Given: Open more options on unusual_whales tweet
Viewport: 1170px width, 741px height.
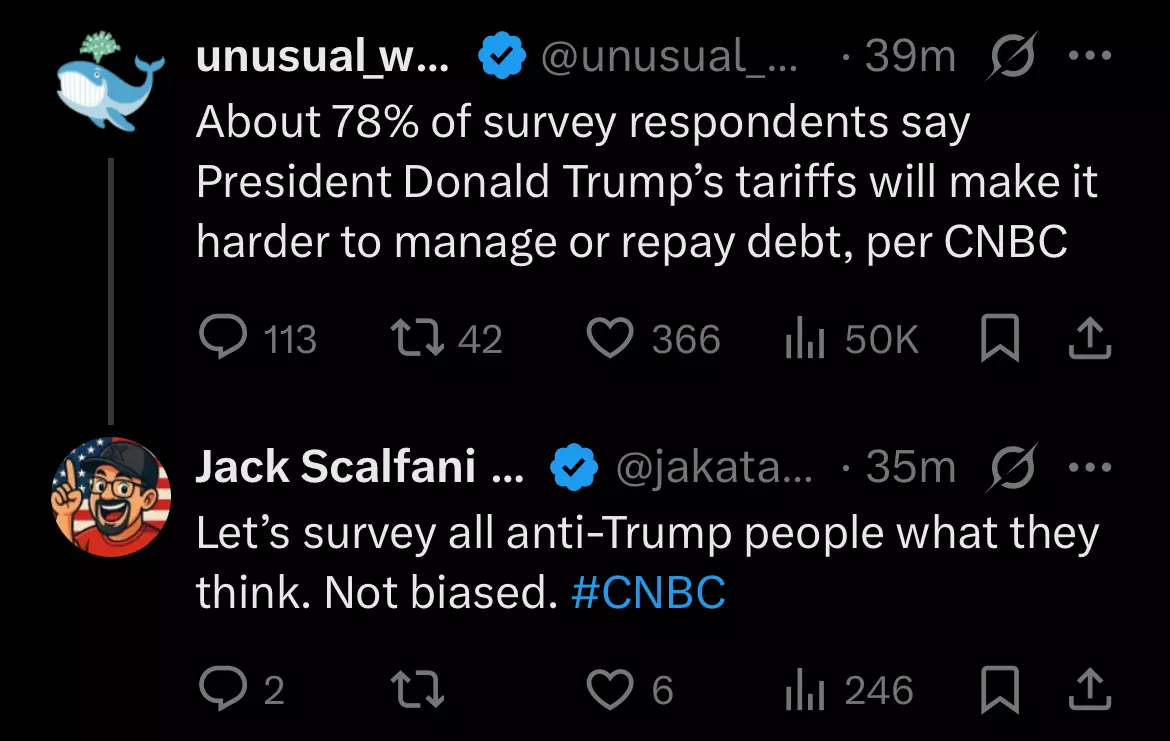Looking at the screenshot, I should [x=1089, y=55].
